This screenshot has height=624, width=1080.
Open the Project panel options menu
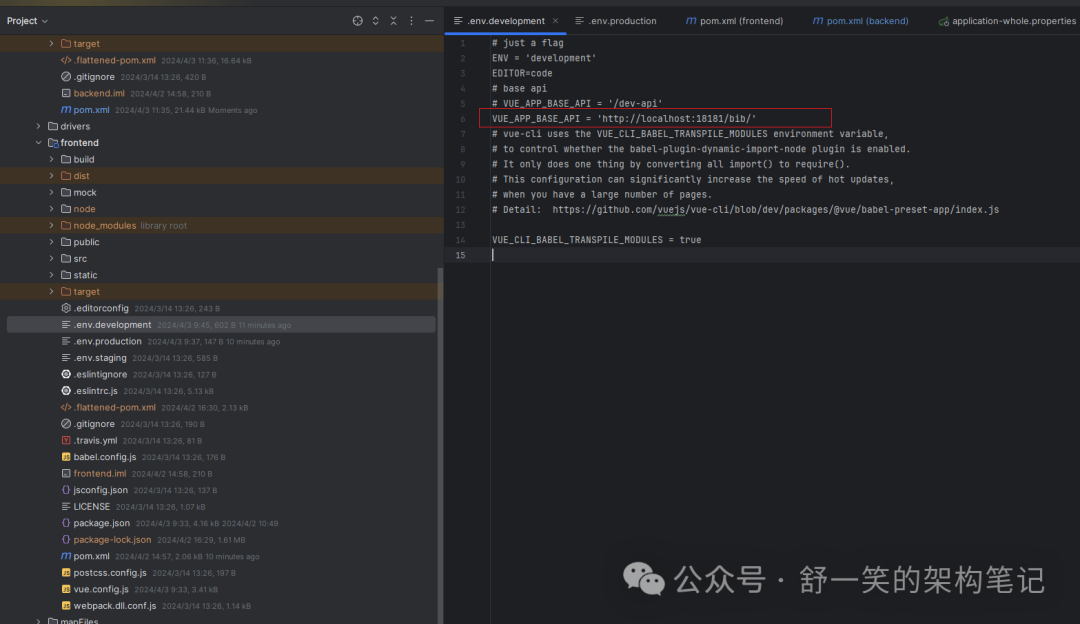tap(411, 21)
